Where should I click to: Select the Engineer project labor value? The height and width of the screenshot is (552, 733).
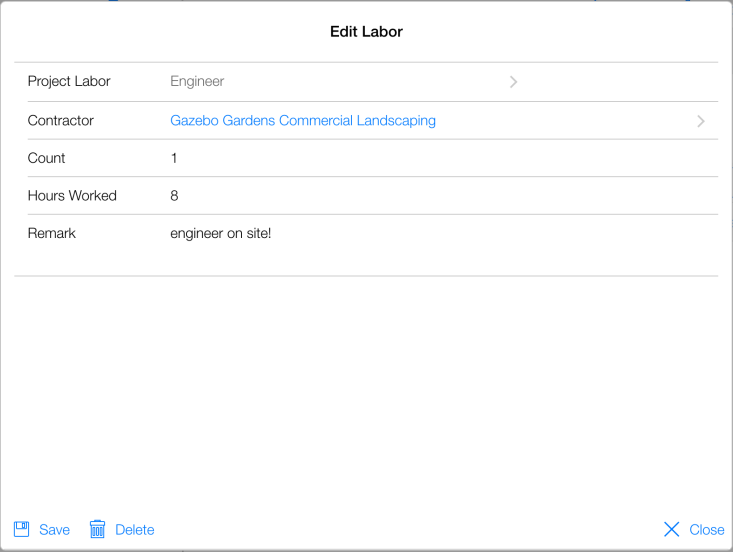point(197,82)
